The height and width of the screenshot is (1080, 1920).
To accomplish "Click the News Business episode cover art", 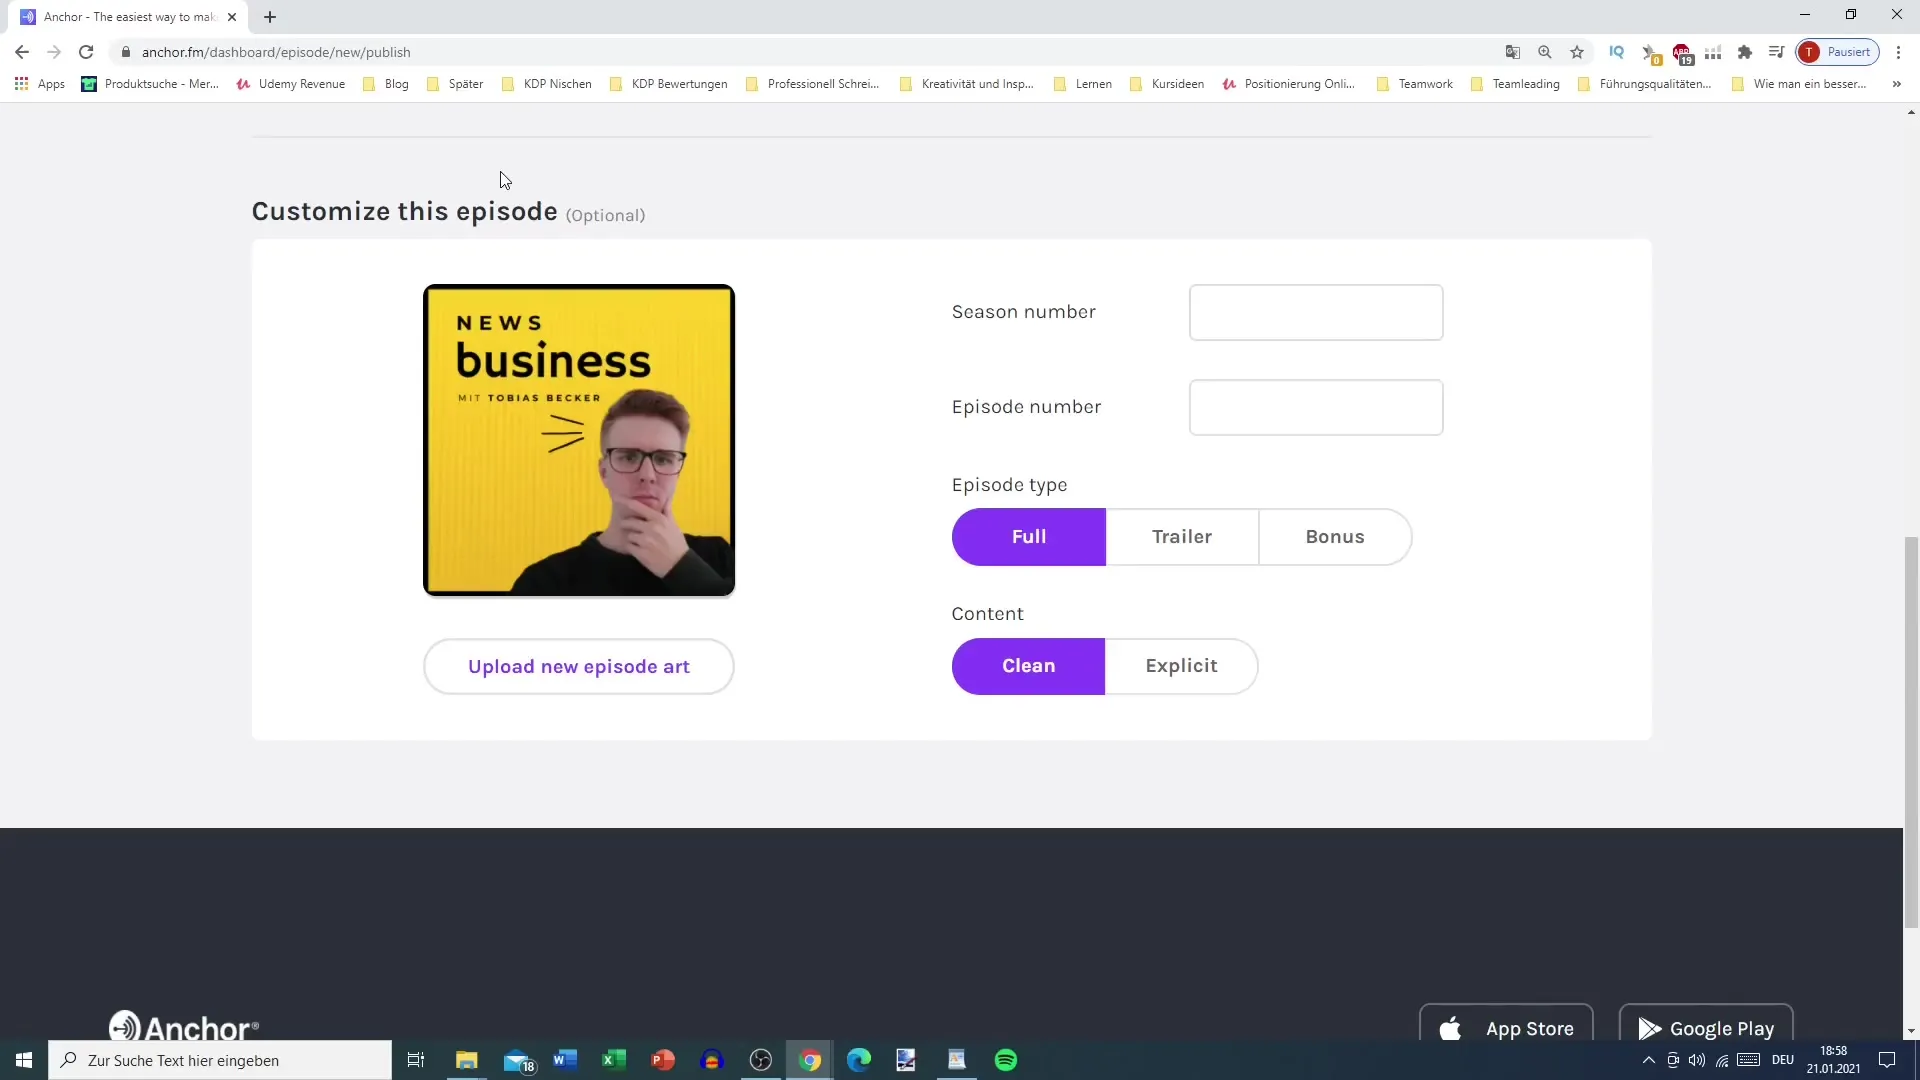I will (x=579, y=440).
